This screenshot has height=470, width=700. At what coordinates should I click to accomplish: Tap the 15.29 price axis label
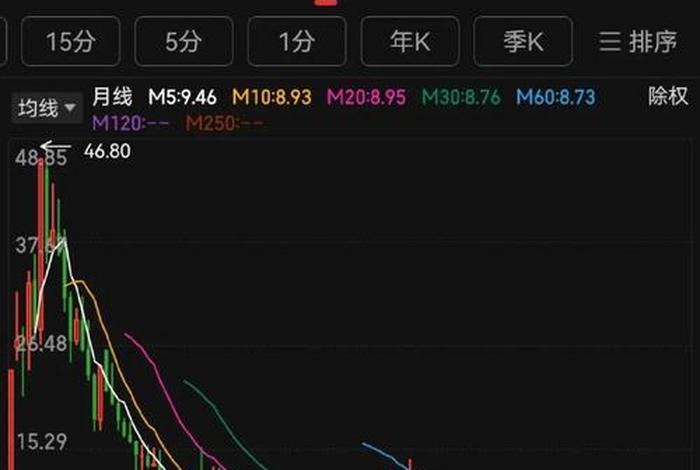coord(42,442)
